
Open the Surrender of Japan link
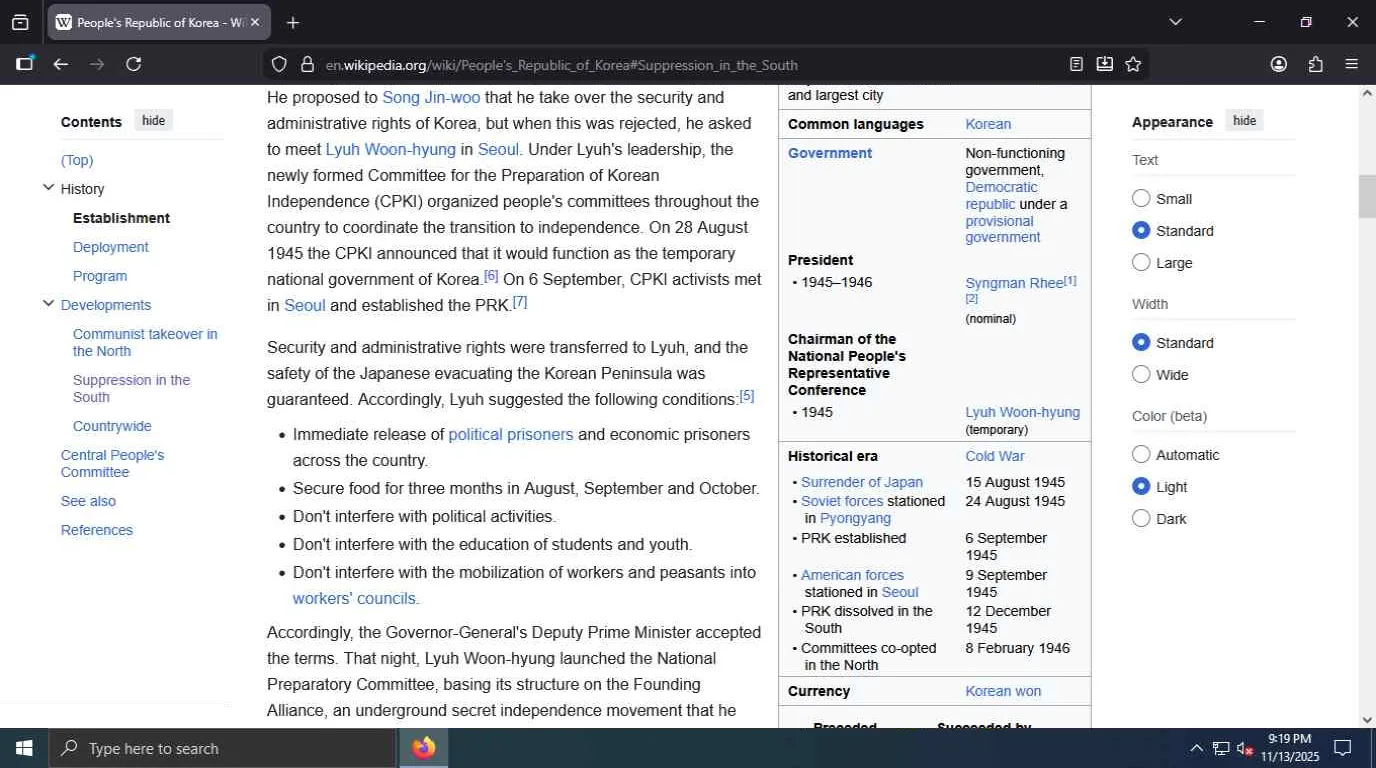(x=862, y=482)
